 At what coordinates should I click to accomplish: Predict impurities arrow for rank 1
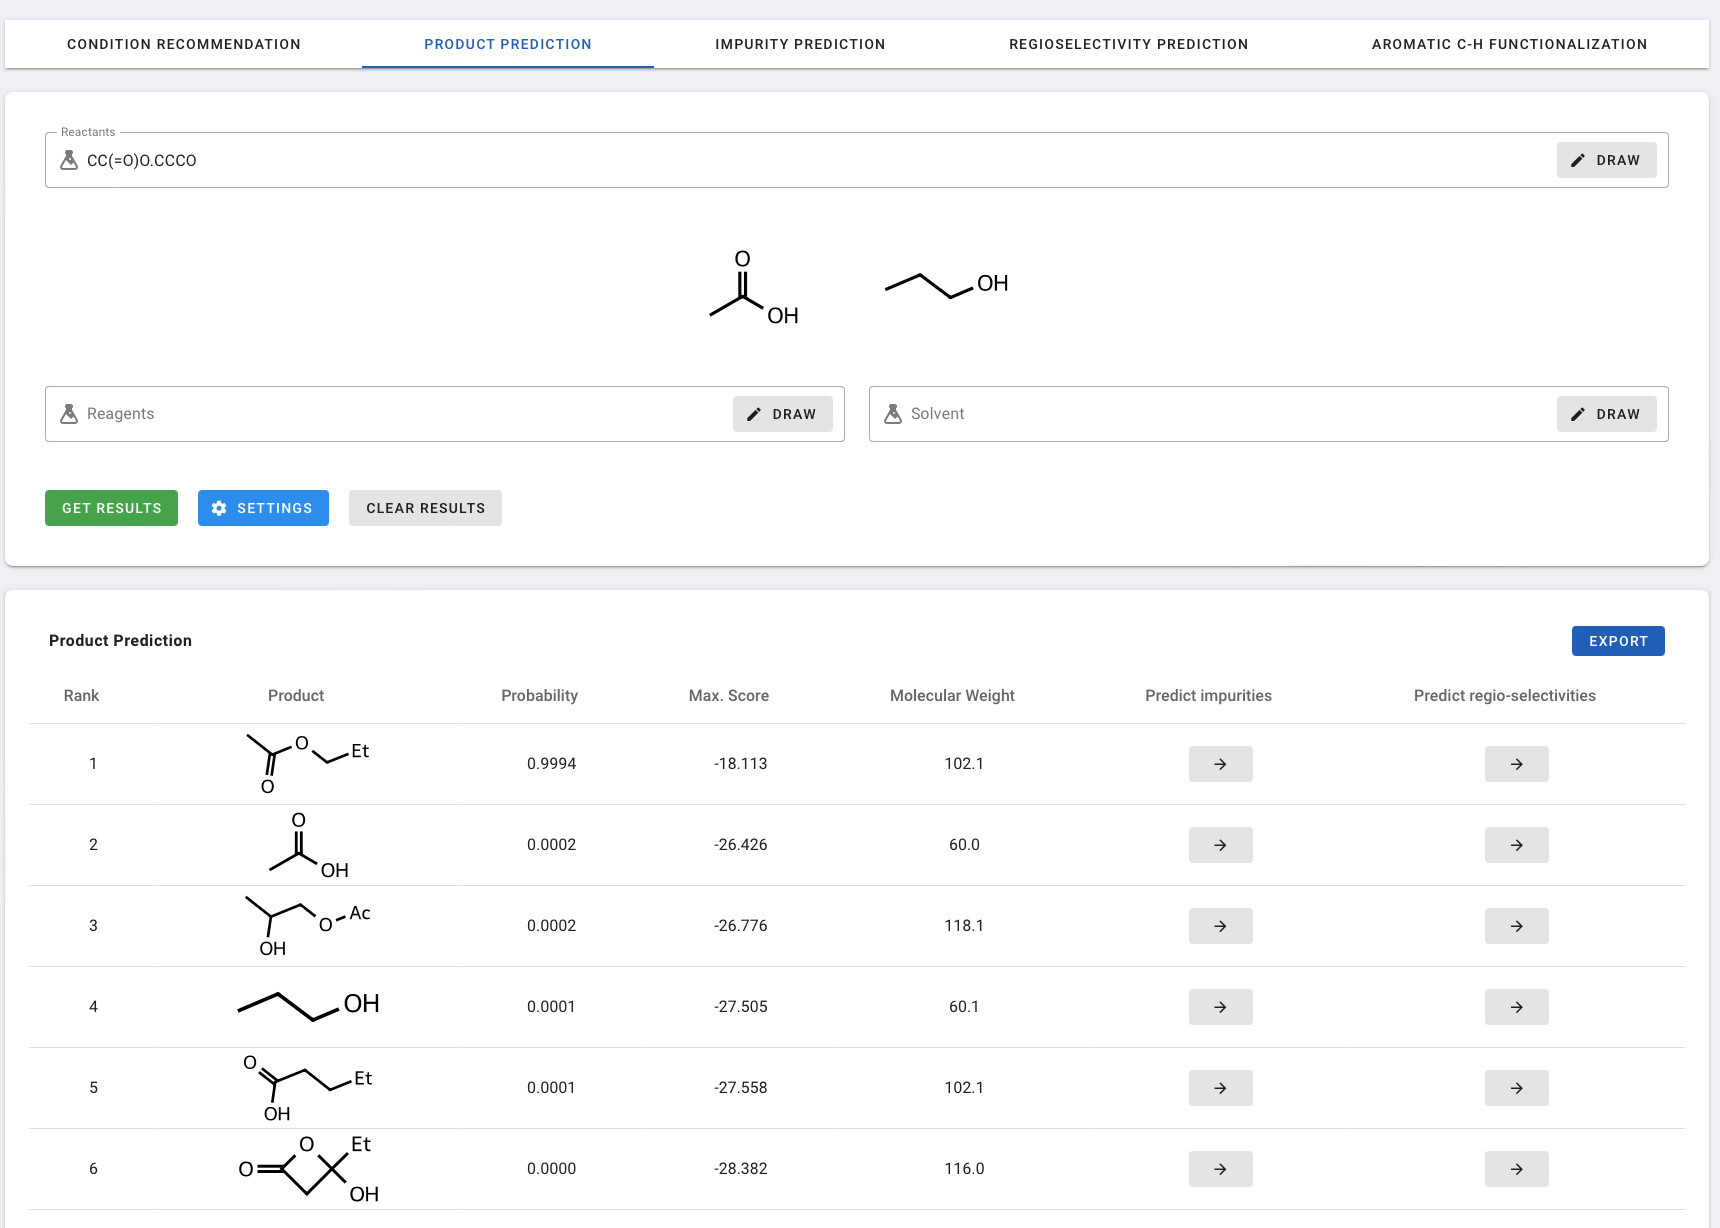click(1220, 764)
